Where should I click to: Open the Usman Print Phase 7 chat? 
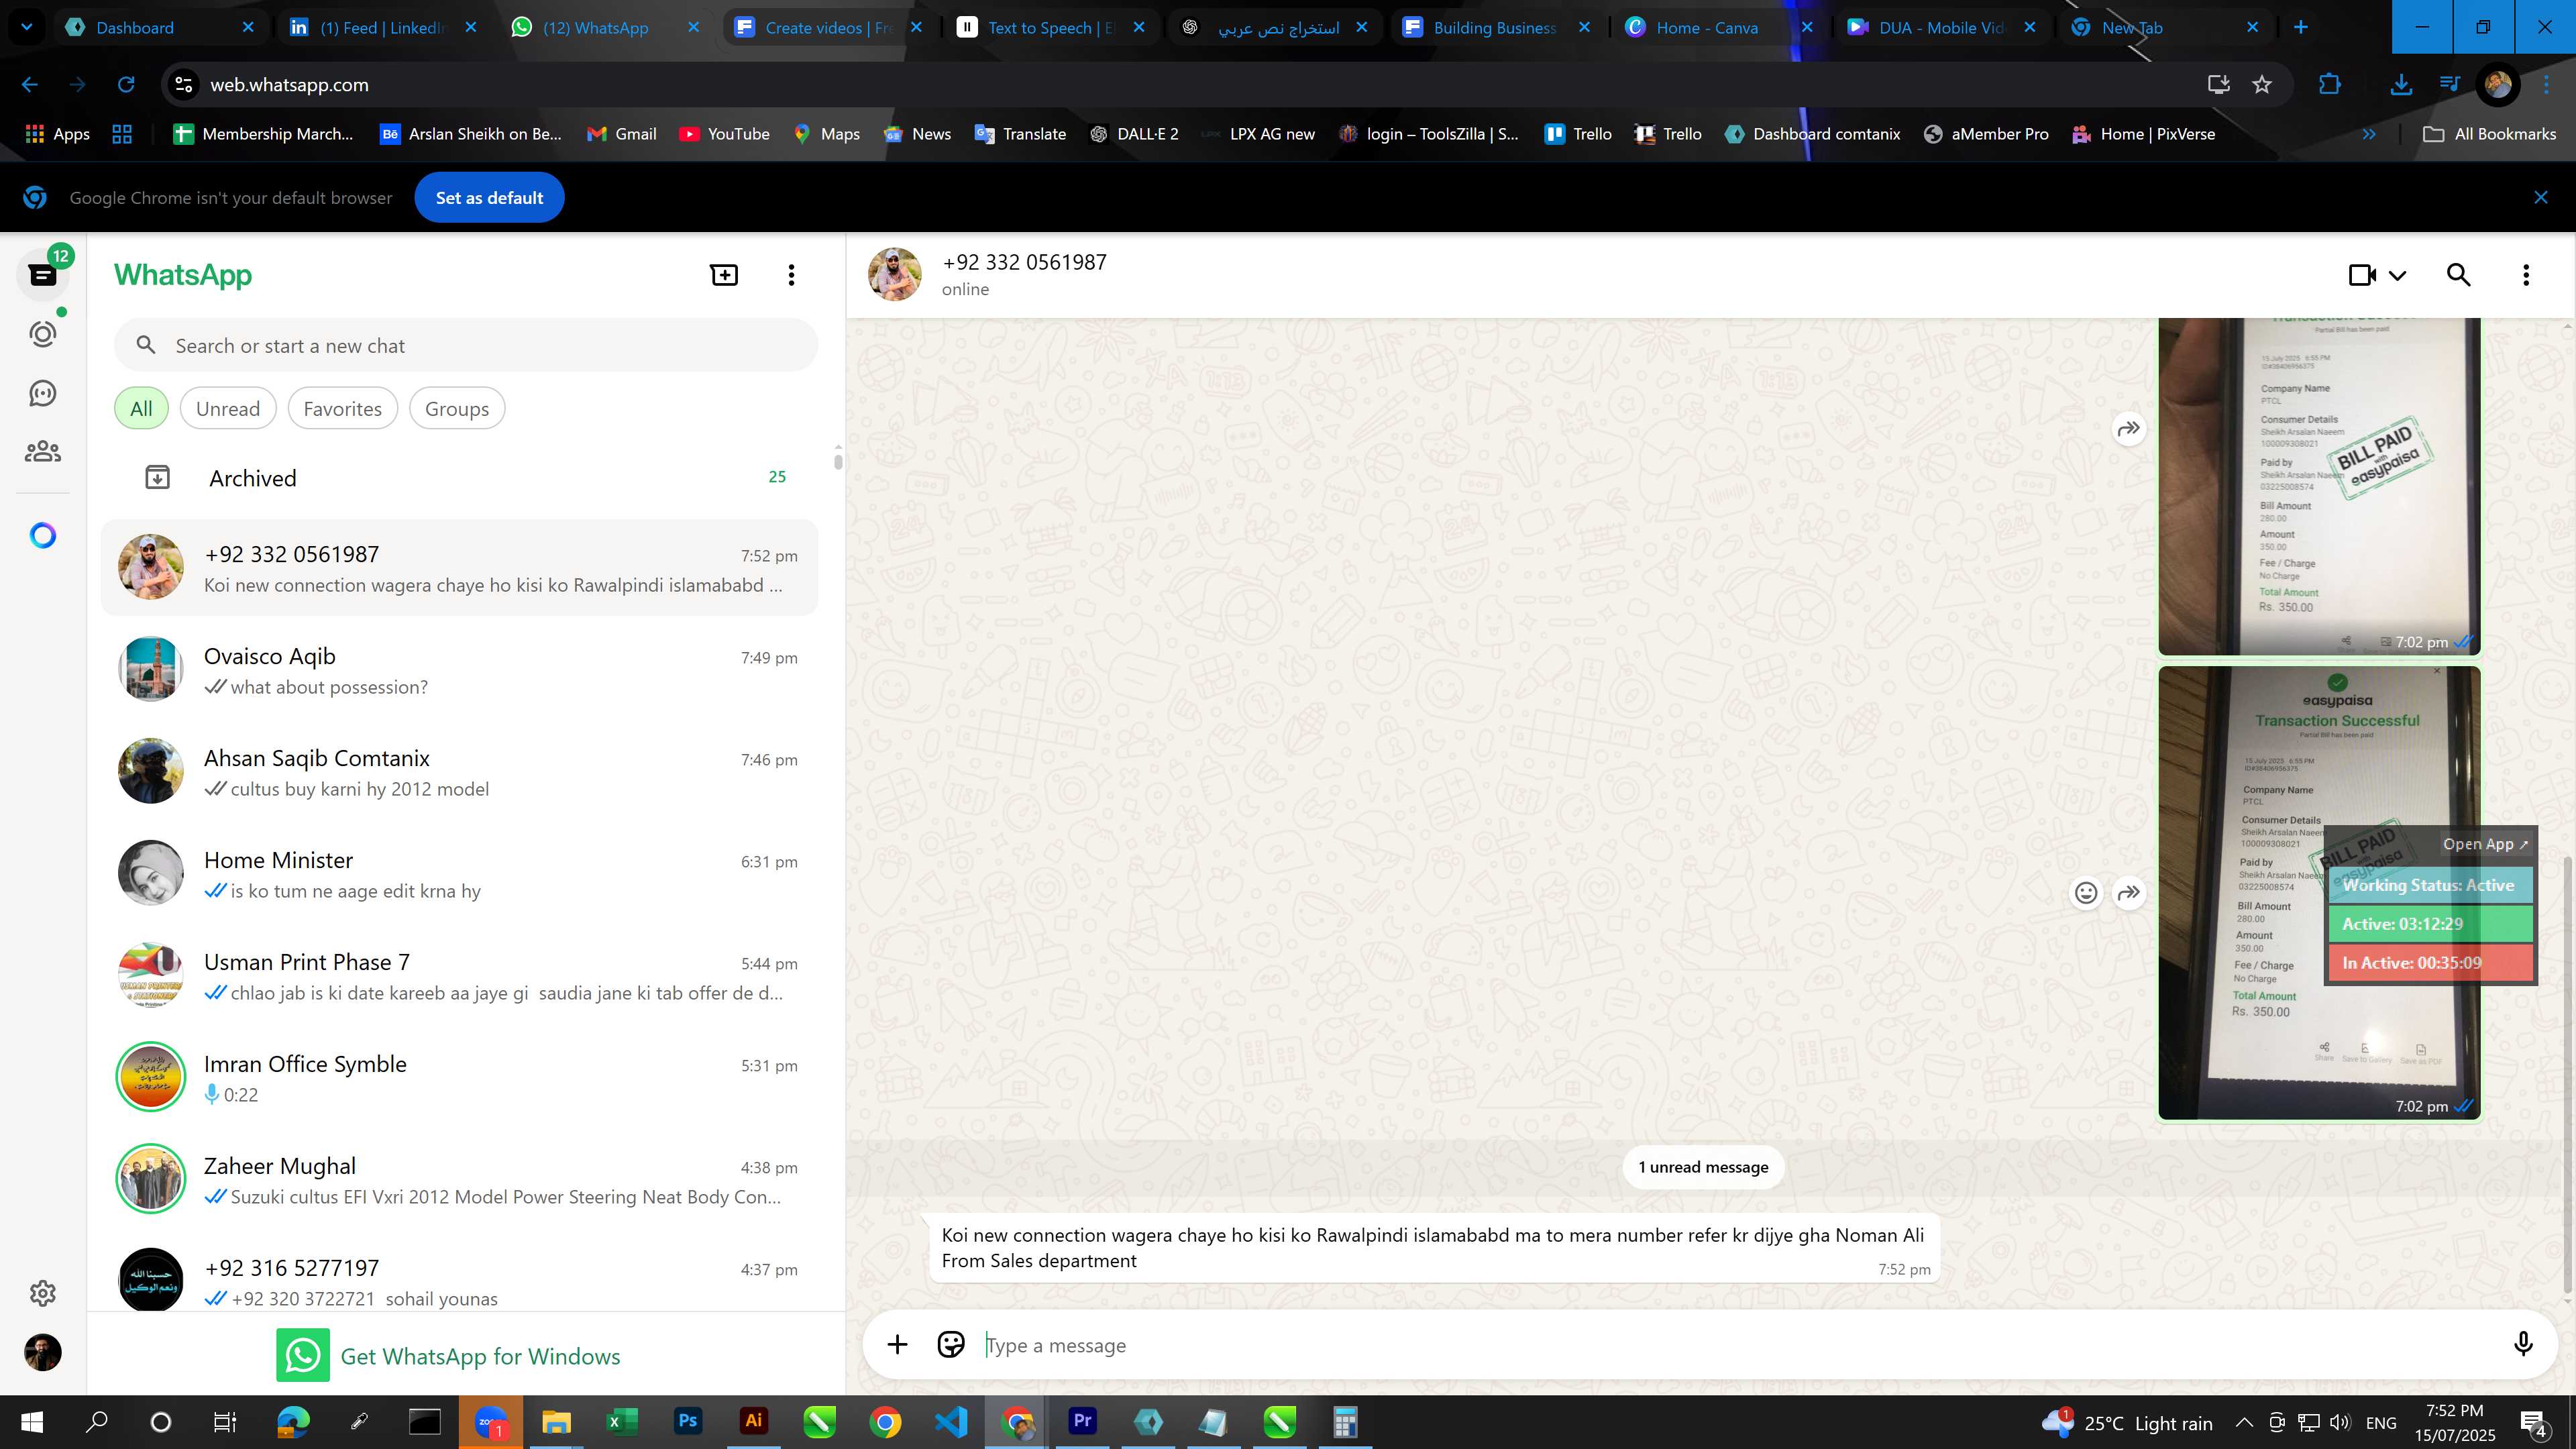click(x=460, y=976)
